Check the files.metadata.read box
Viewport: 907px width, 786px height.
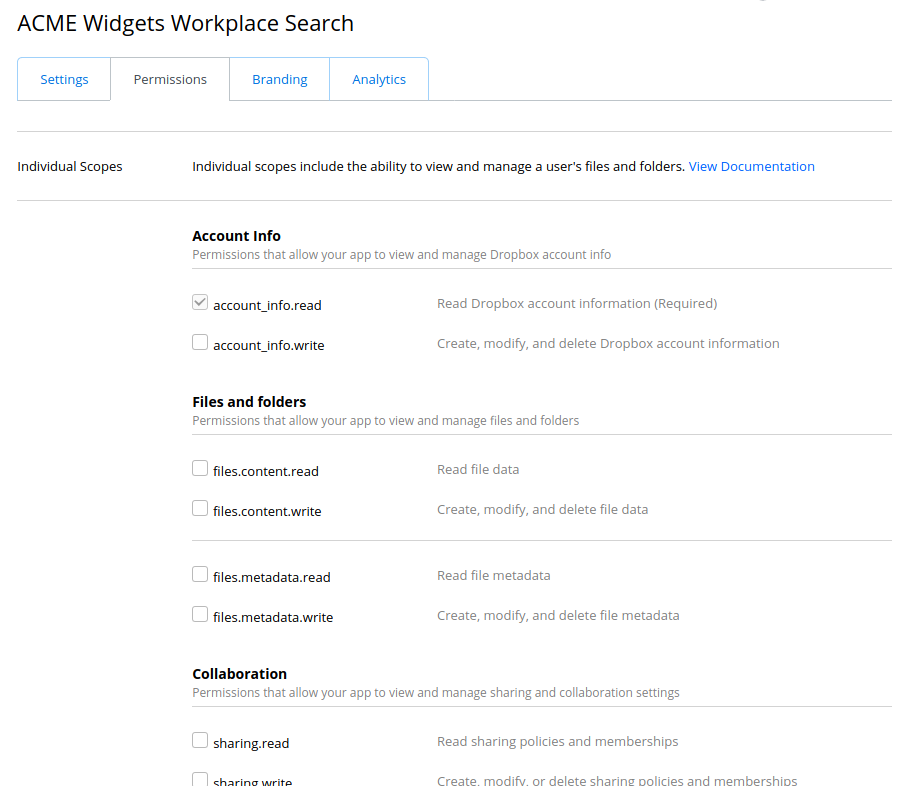coord(199,573)
